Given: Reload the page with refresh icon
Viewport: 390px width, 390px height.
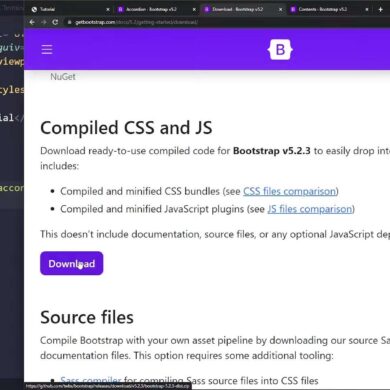Looking at the screenshot, I should pos(55,22).
